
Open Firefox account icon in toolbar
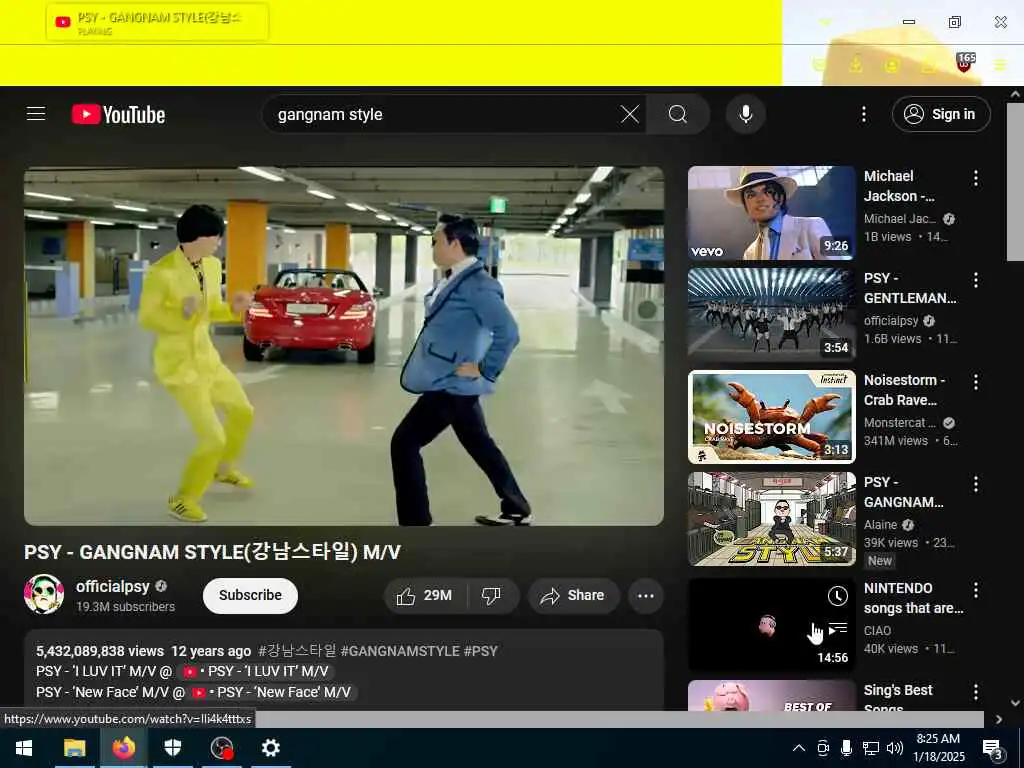click(891, 65)
